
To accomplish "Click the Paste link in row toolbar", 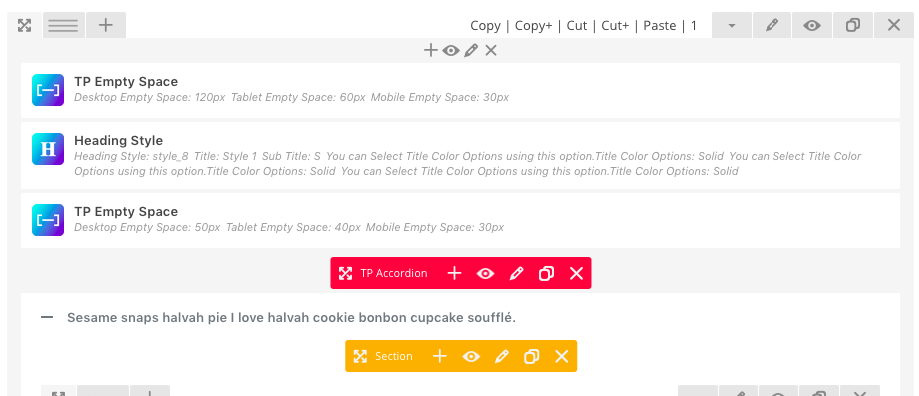I will pyautogui.click(x=659, y=26).
